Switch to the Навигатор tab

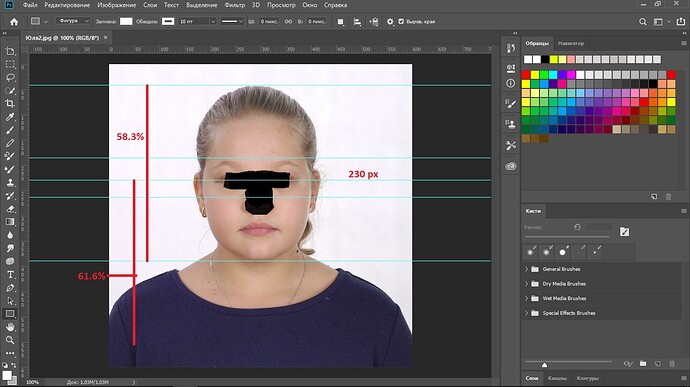(x=571, y=43)
